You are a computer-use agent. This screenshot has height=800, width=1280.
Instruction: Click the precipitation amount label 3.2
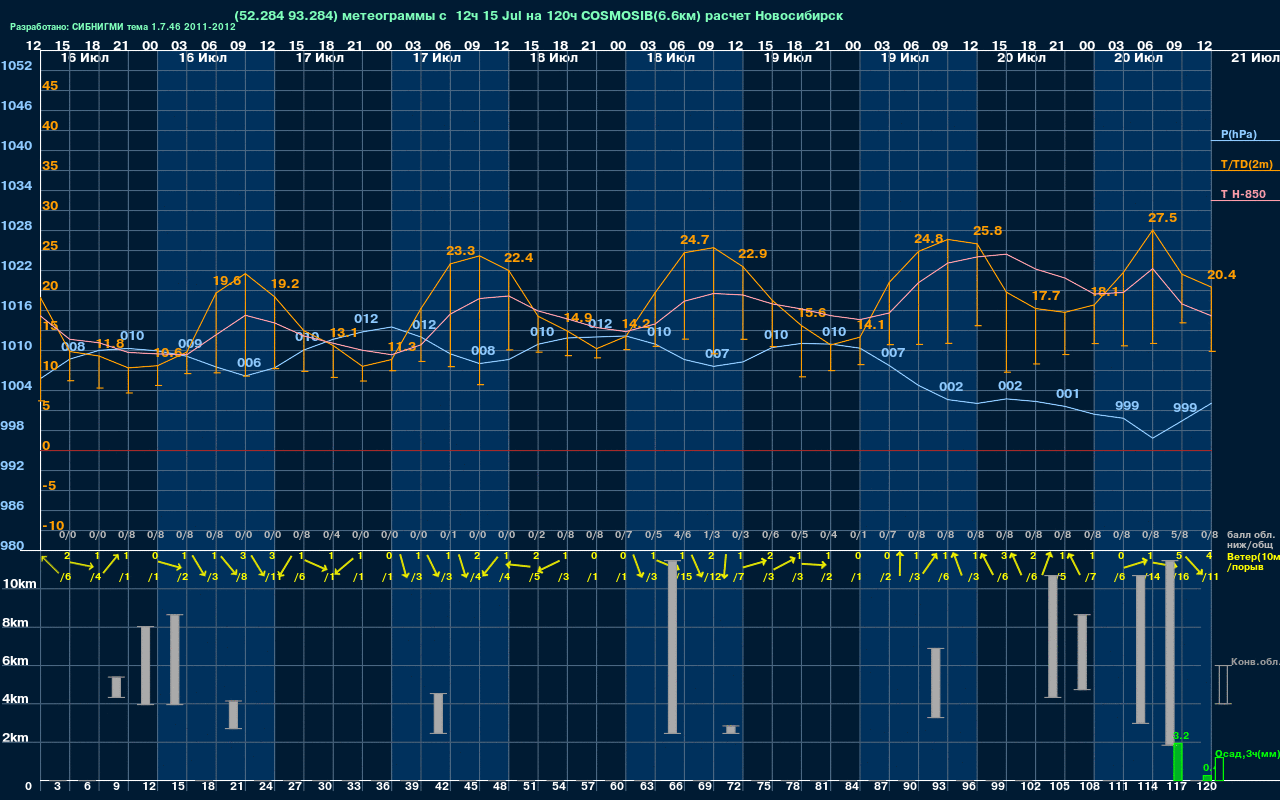coord(1181,736)
